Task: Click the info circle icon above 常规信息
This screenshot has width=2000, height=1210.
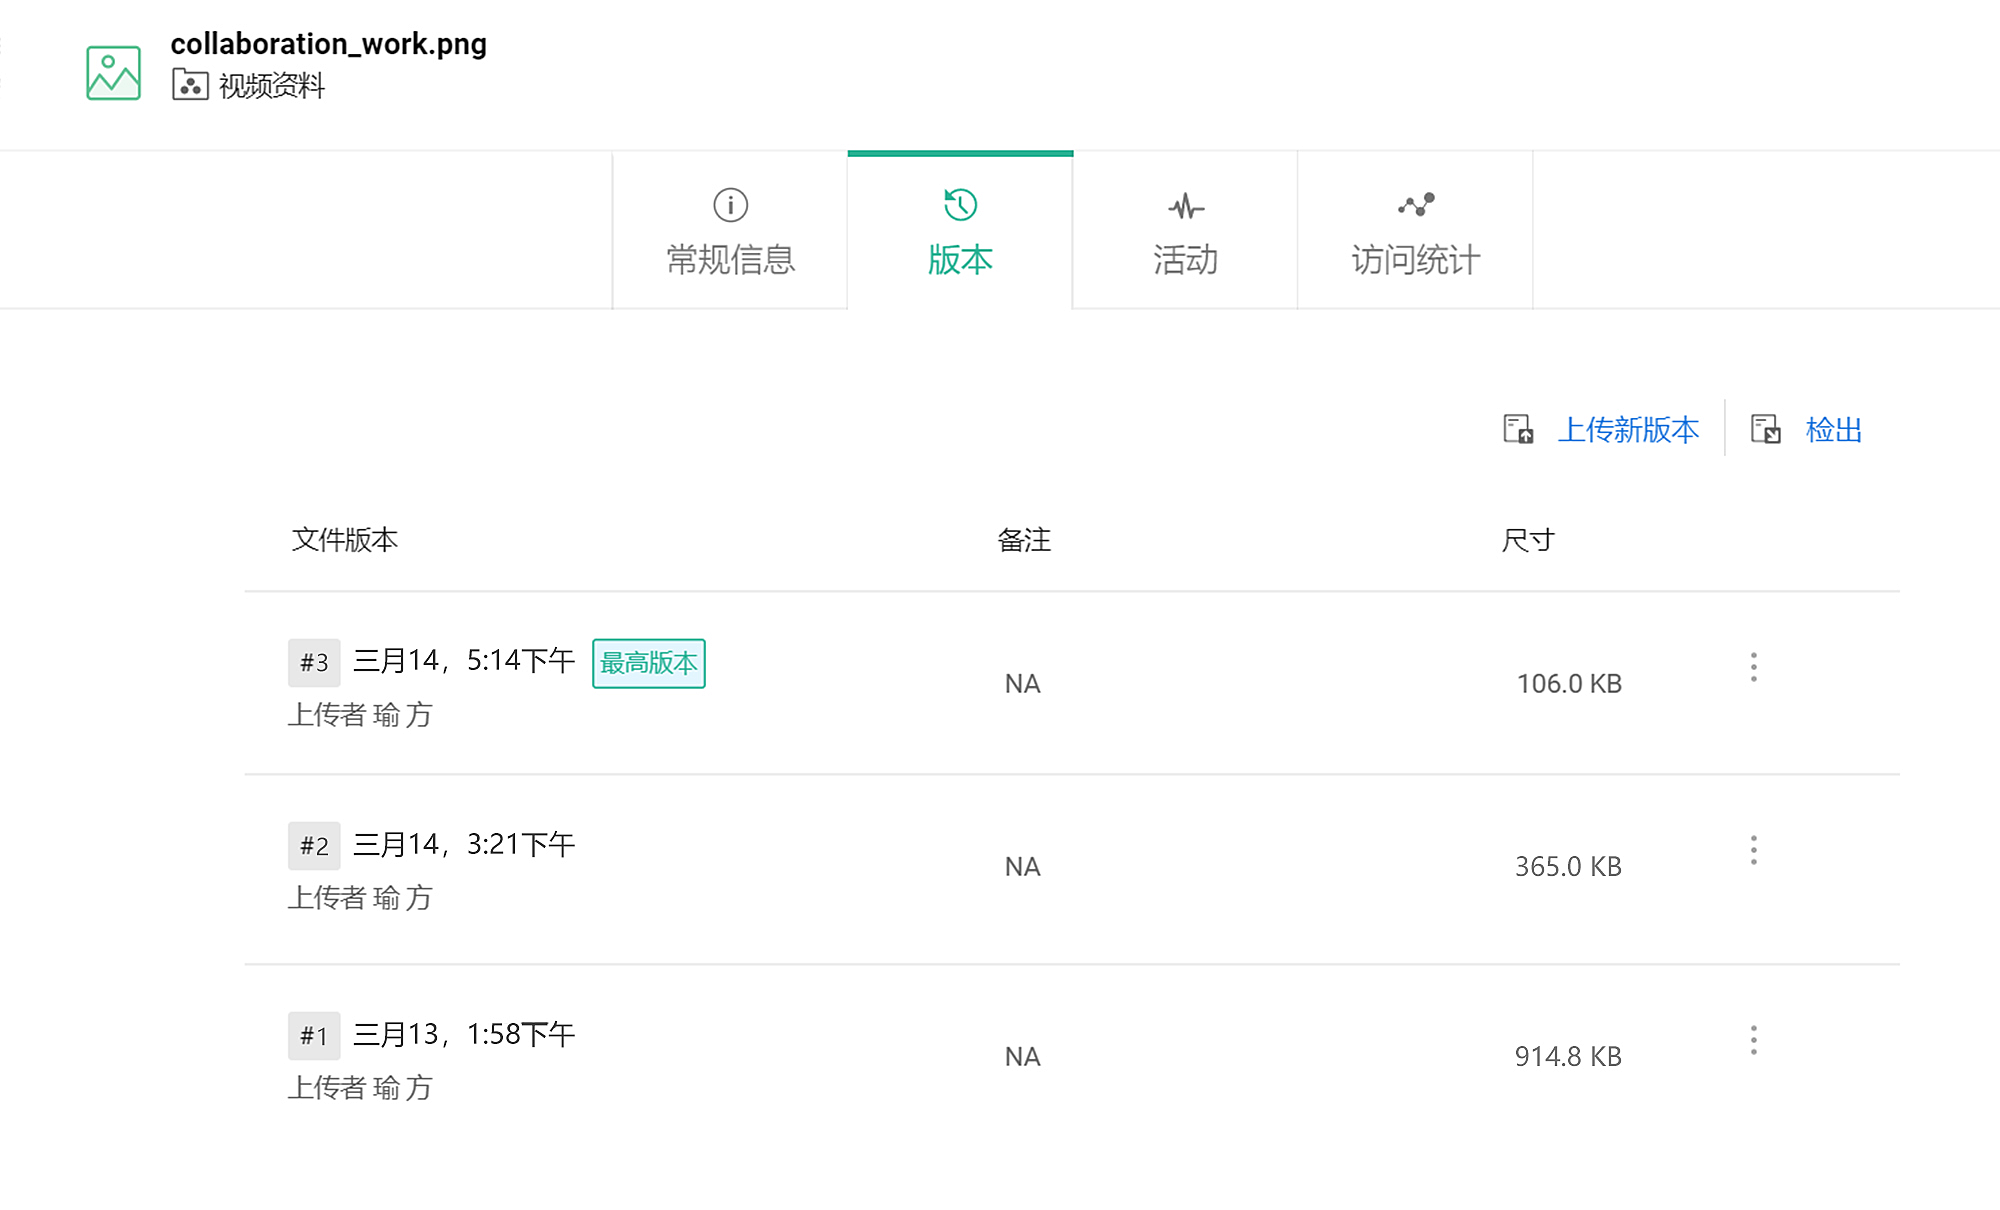Action: click(730, 205)
